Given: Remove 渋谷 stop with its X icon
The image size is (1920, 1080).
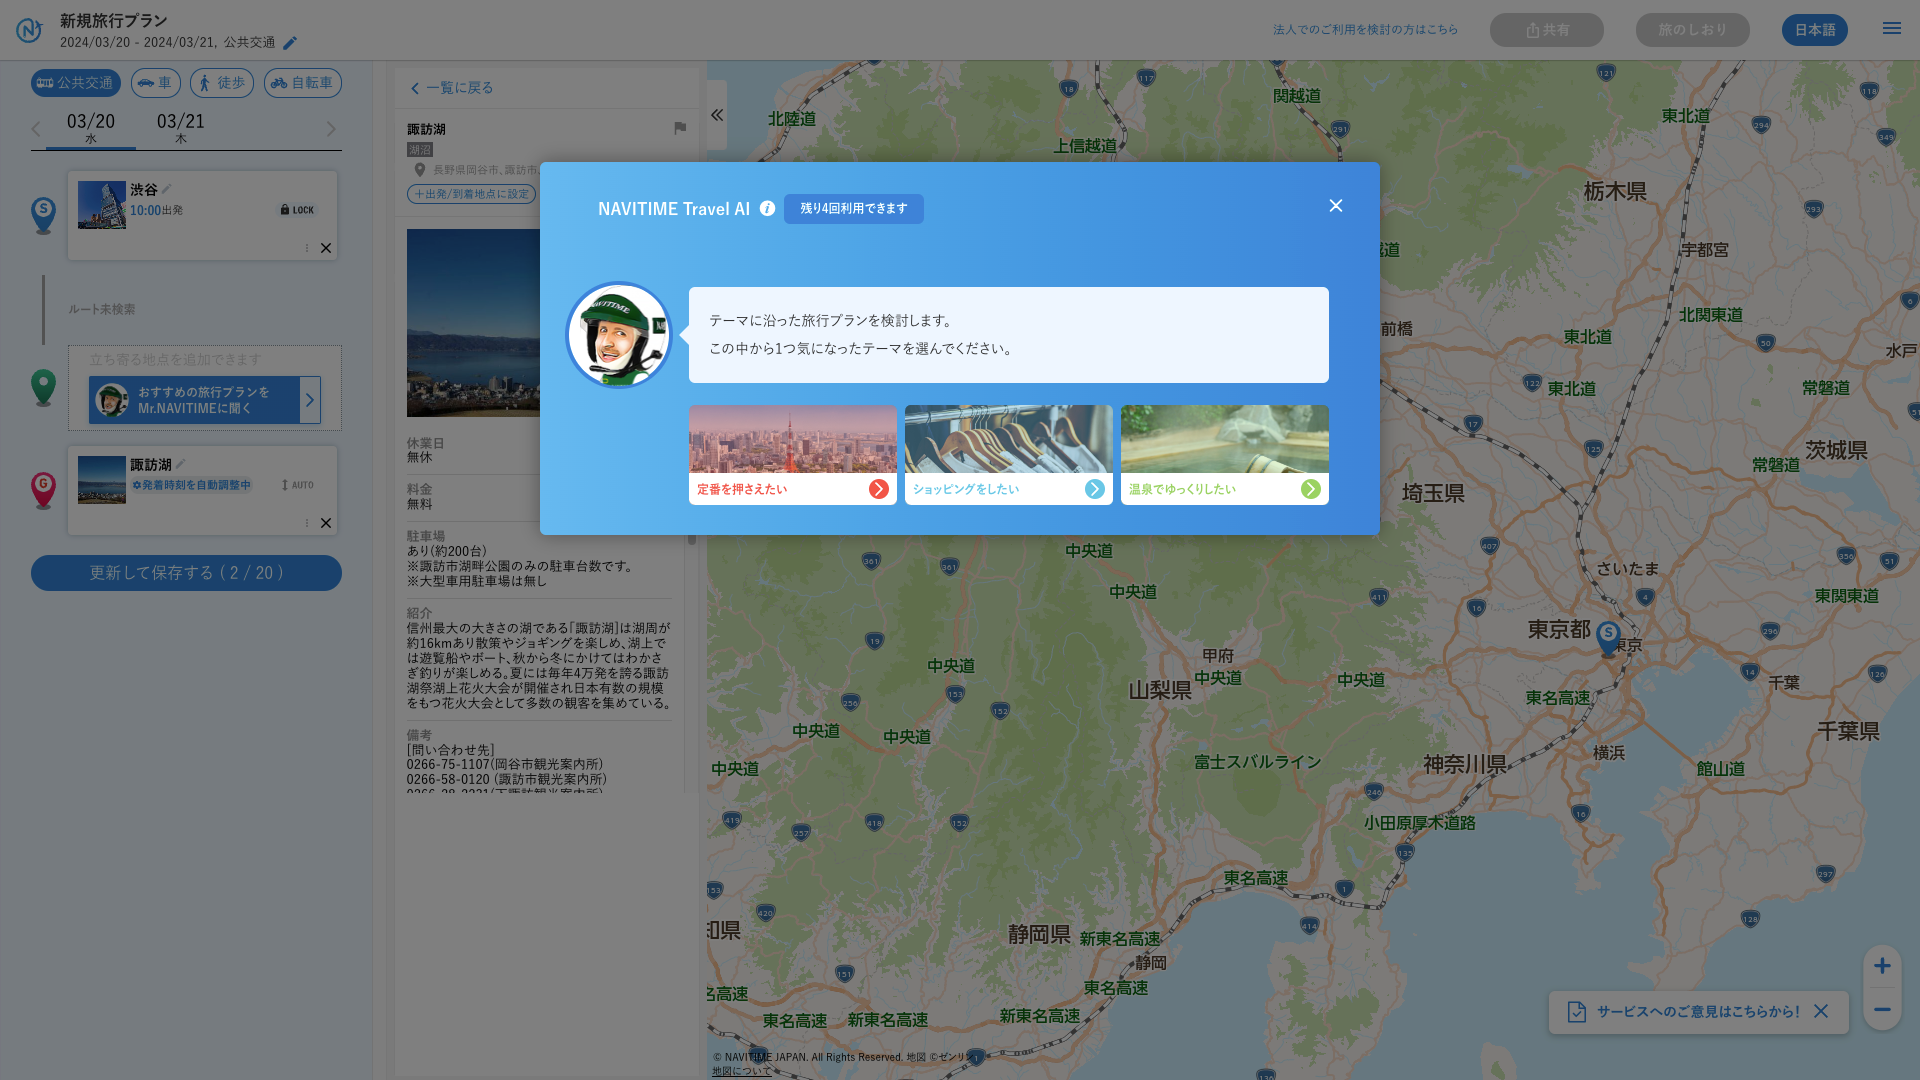Looking at the screenshot, I should 326,248.
